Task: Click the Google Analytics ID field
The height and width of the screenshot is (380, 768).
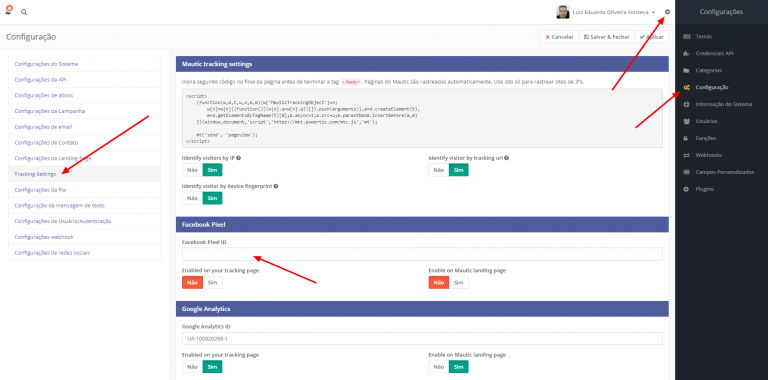Action: [422, 338]
